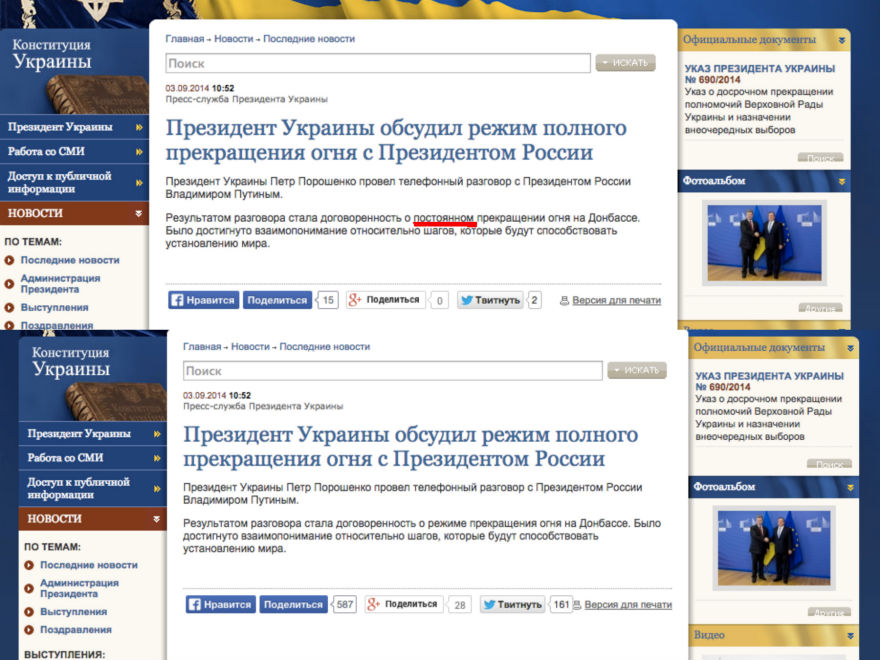
Task: Collapse upper НОВОСТИ section with its arrow
Action: tap(138, 213)
